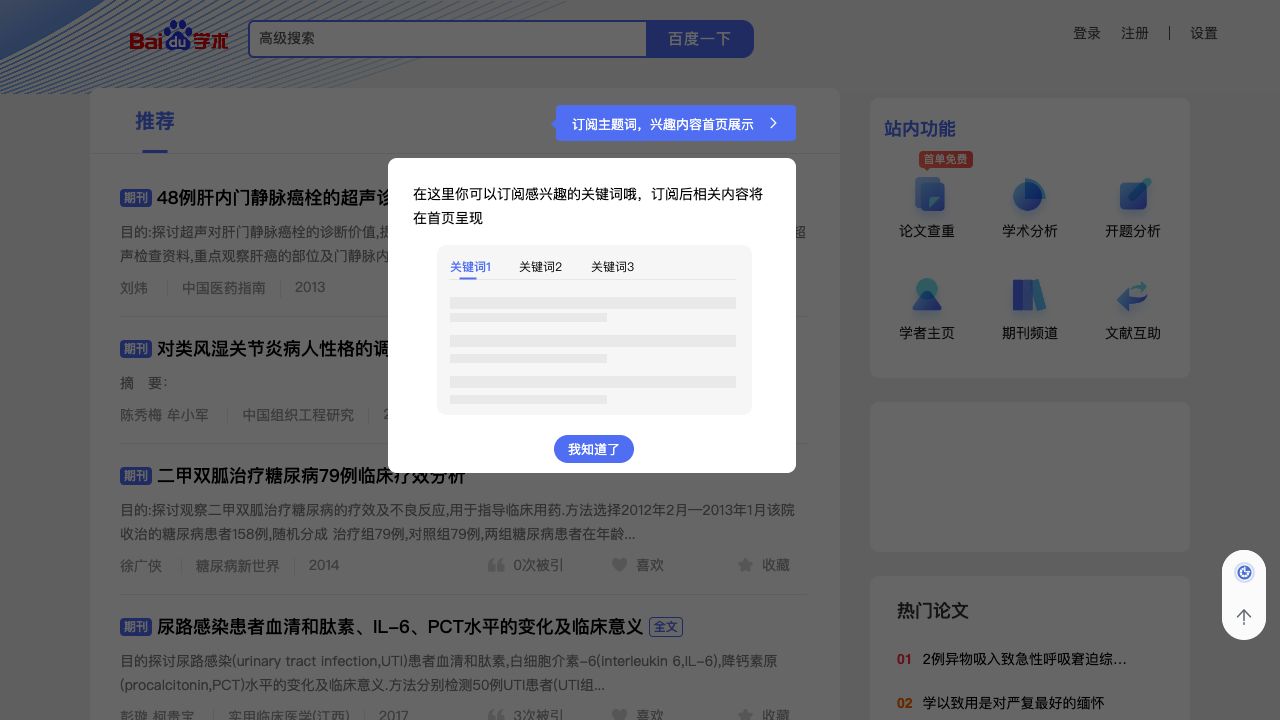The width and height of the screenshot is (1280, 720).
Task: Open the 论文查重 paper check tool
Action: coord(927,208)
